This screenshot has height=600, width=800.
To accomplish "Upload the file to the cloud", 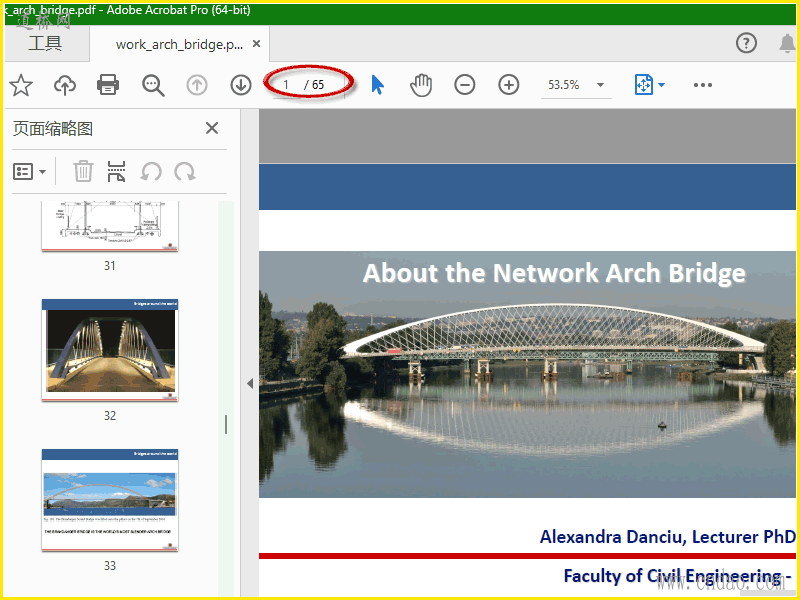I will pos(65,85).
